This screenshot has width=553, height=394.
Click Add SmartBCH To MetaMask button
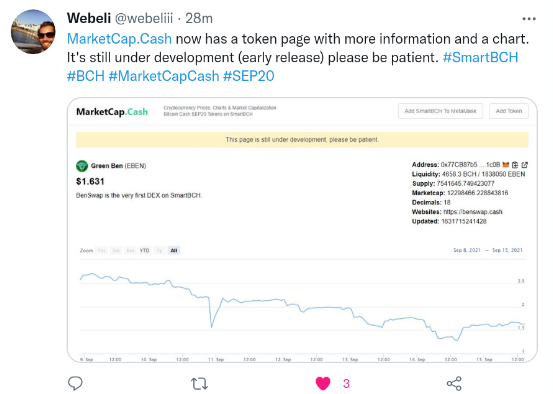[x=440, y=111]
